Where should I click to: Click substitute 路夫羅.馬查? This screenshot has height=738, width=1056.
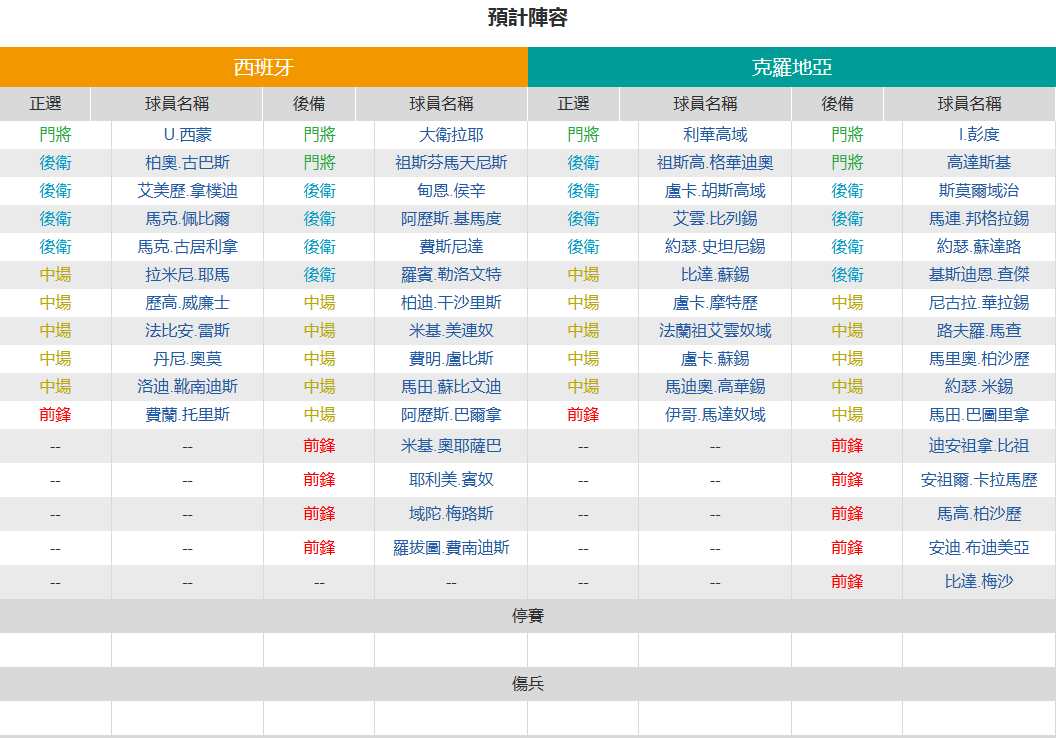979,331
